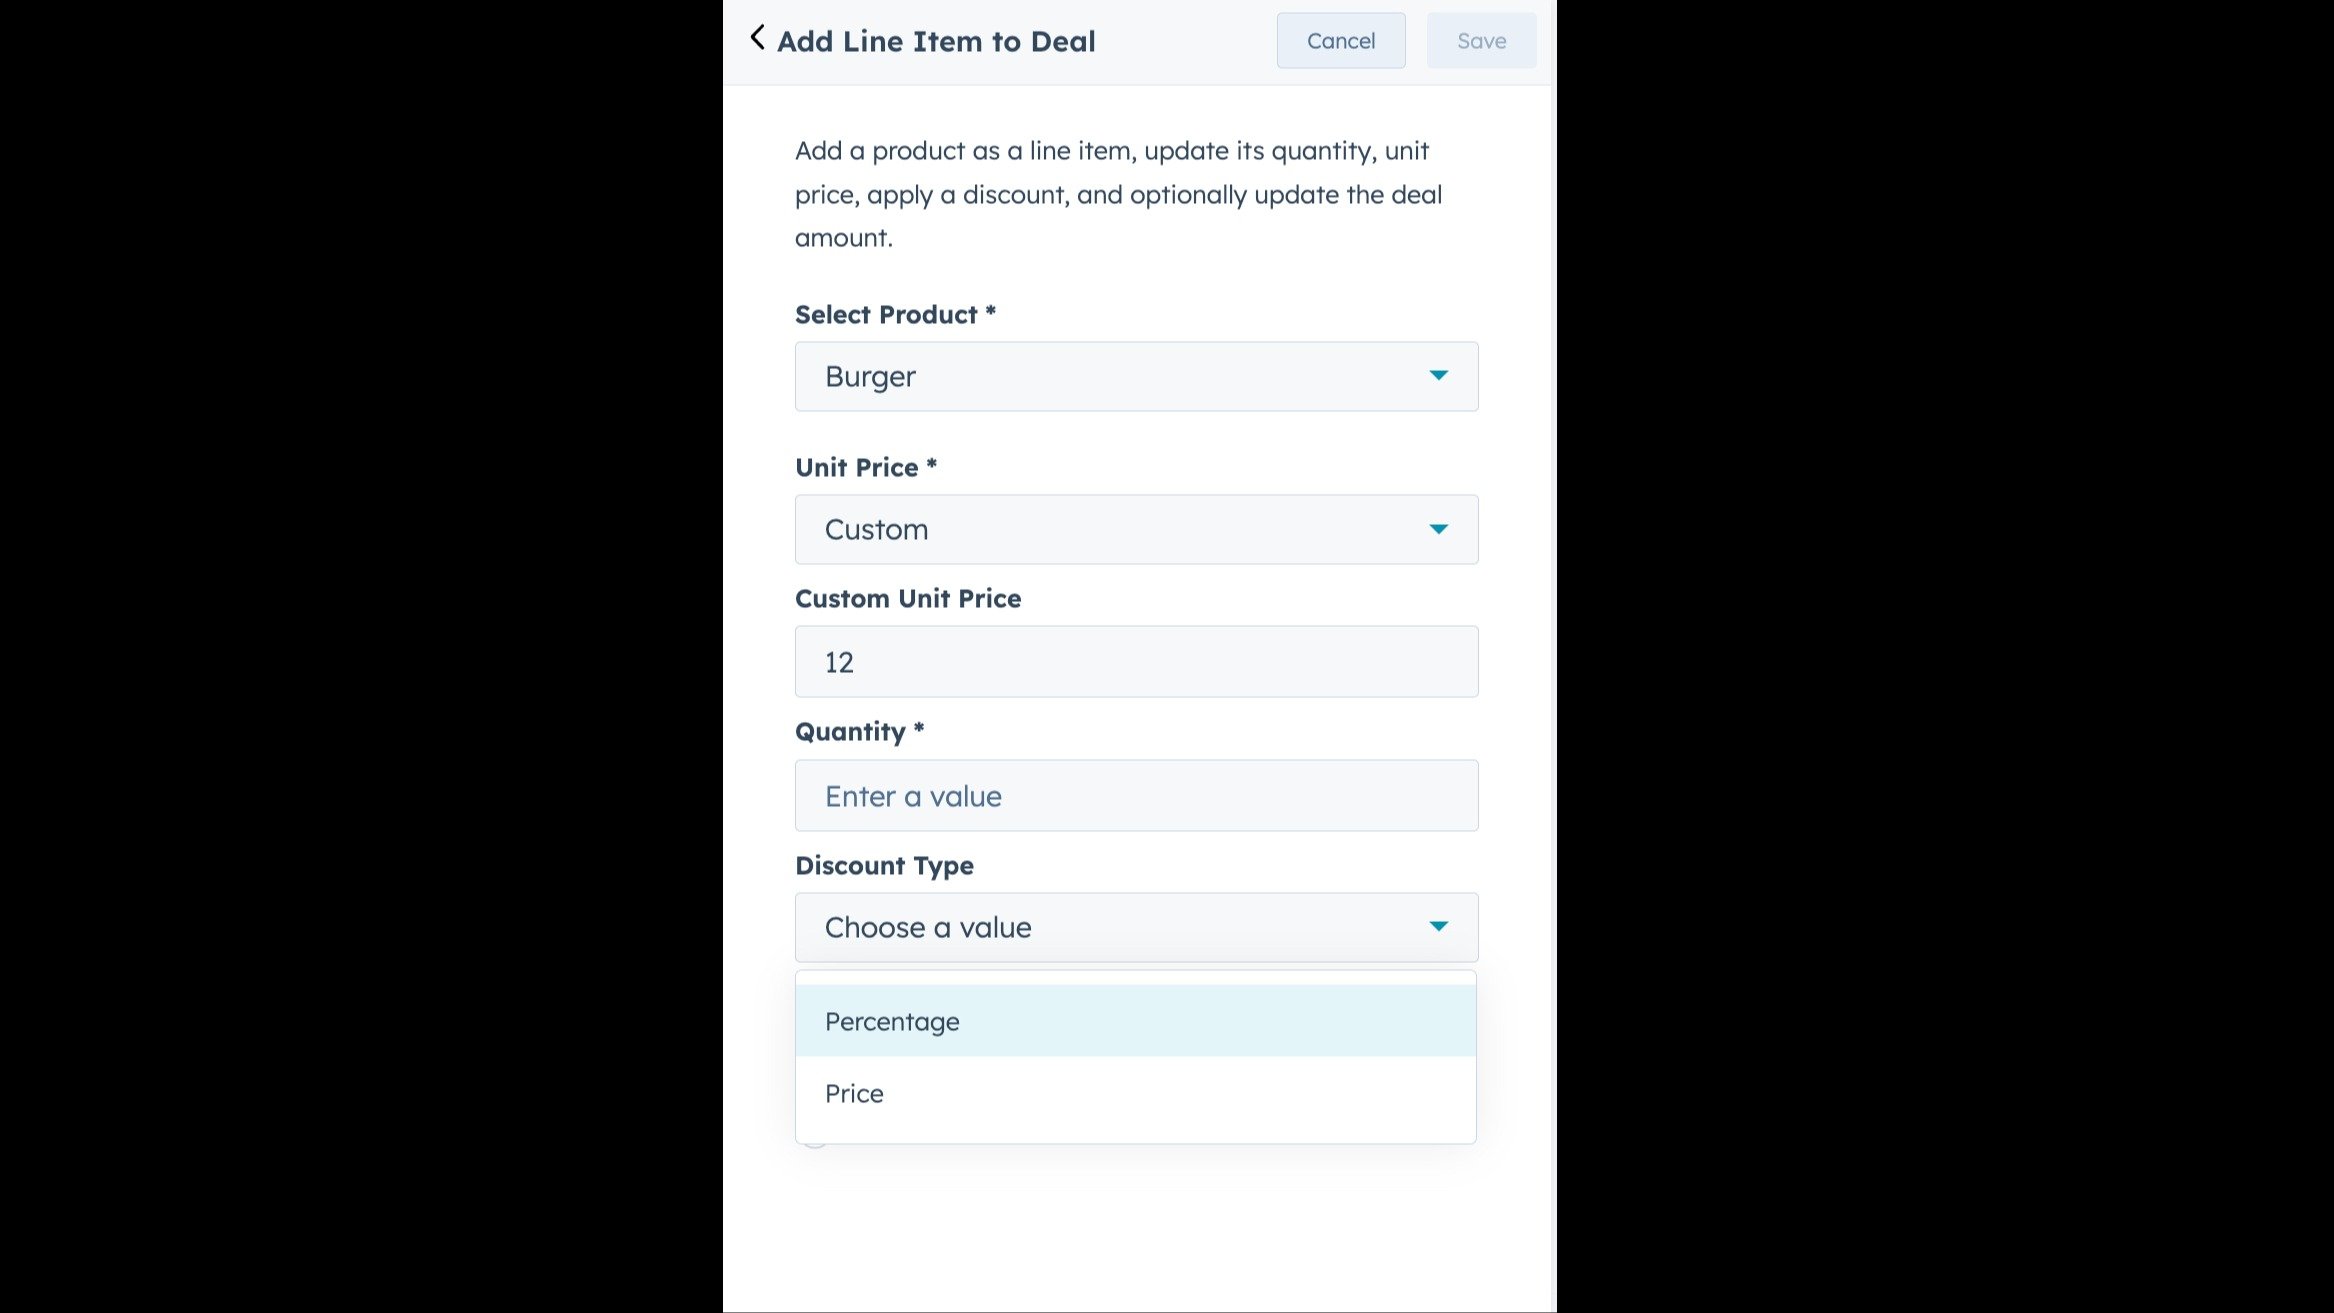Viewport: 2334px width, 1313px height.
Task: Click the Unit Price dropdown caret icon
Action: (x=1440, y=529)
